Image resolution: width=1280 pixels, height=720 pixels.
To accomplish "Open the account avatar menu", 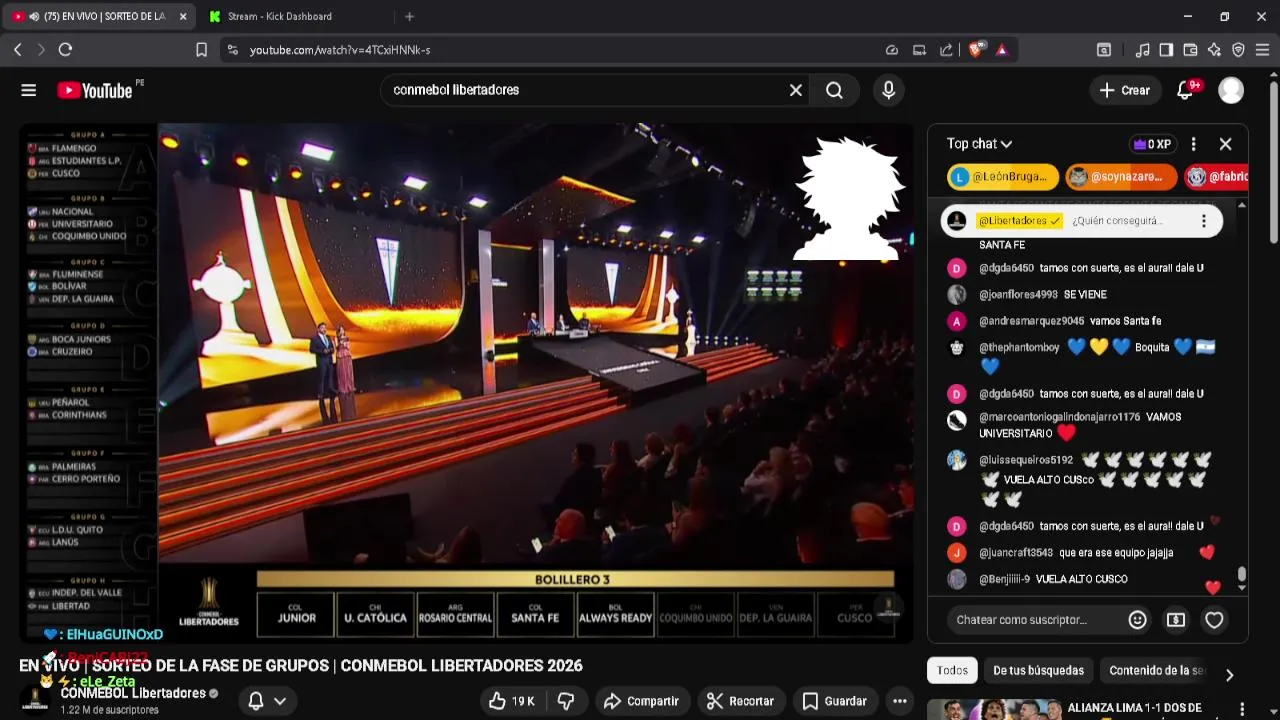I will (x=1231, y=90).
